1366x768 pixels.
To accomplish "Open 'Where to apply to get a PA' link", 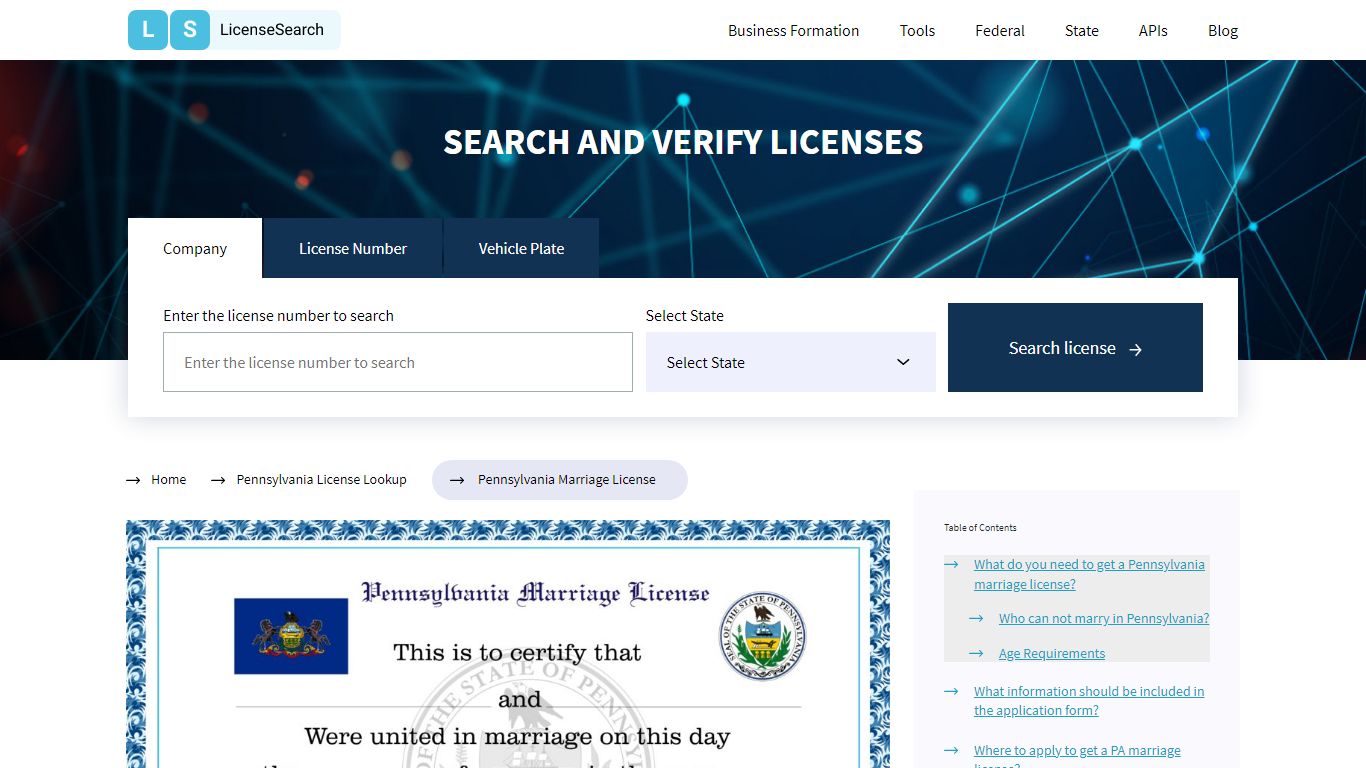I will pos(1077,758).
